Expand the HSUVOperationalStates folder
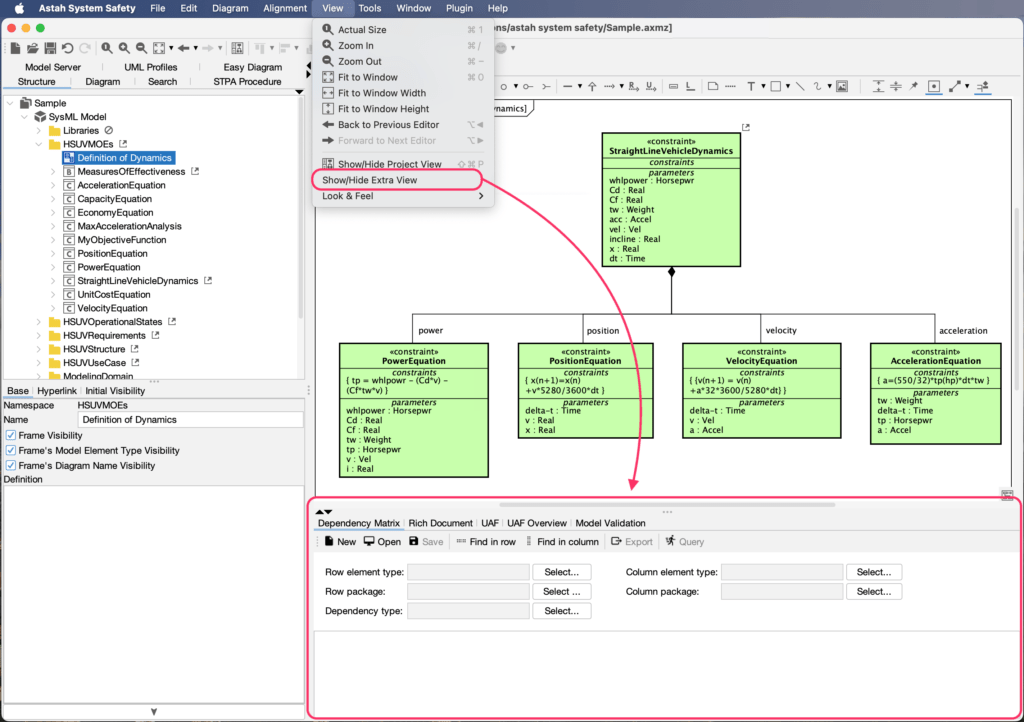The image size is (1024, 722). click(37, 321)
